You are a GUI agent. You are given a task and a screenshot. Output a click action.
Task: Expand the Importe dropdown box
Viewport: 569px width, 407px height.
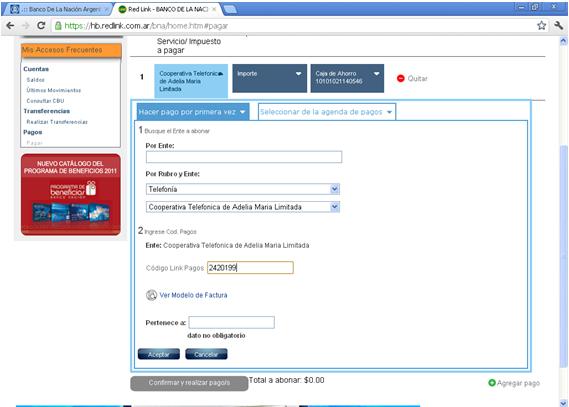pyautogui.click(x=270, y=78)
